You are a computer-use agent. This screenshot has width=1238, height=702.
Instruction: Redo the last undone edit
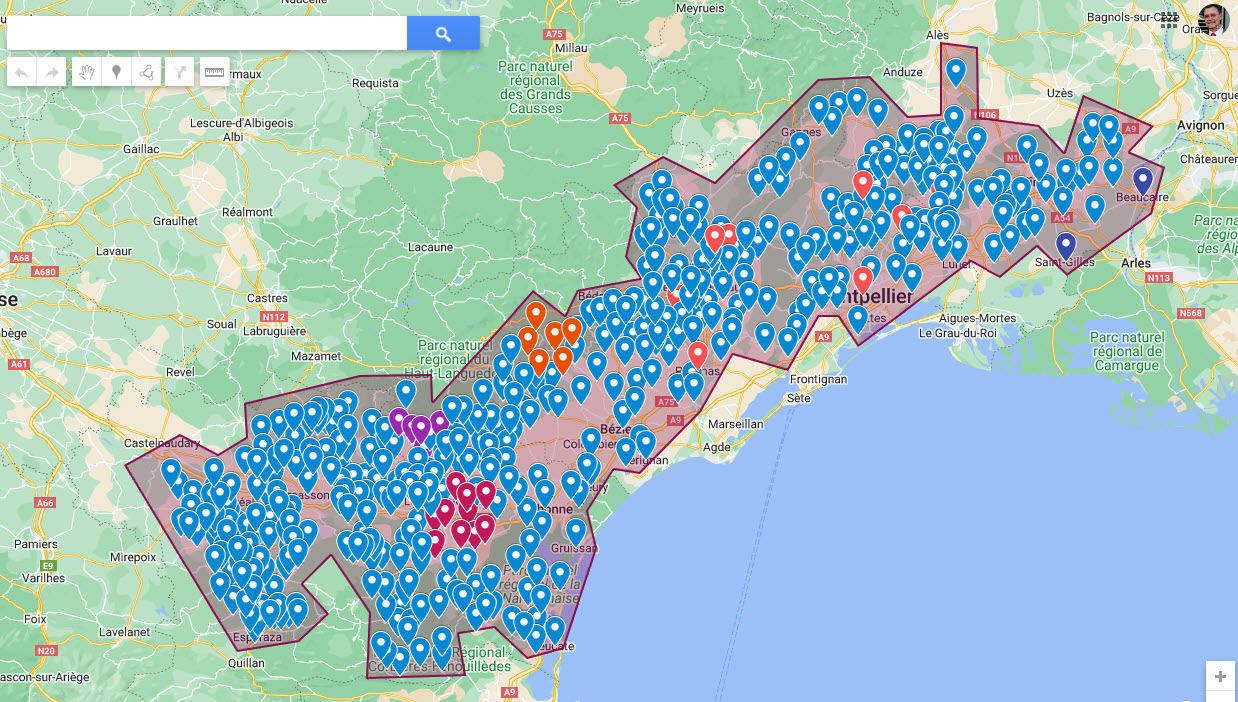(x=52, y=72)
